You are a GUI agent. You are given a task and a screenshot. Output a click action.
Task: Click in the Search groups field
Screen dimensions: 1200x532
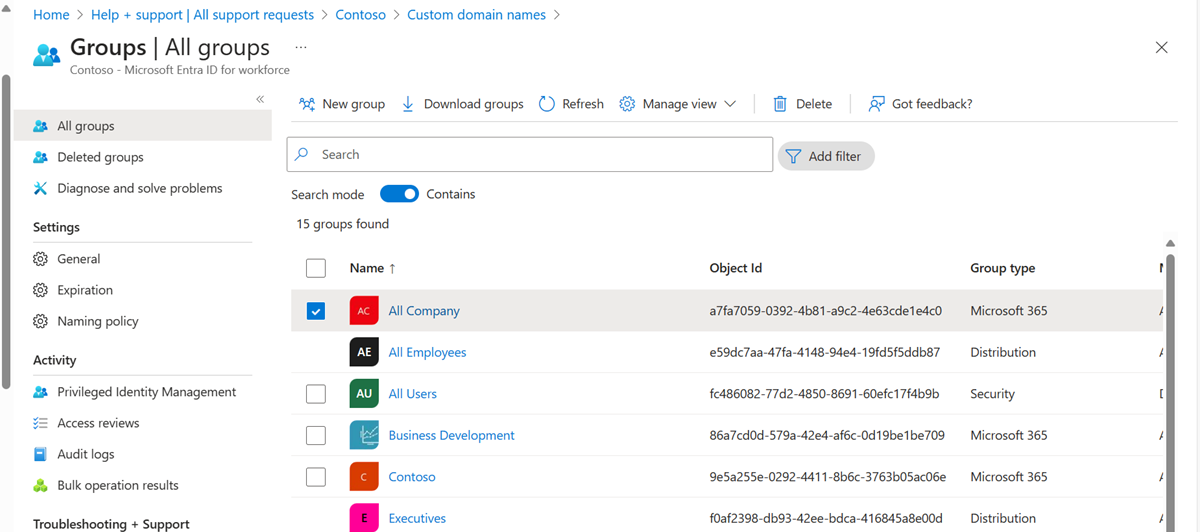[x=540, y=155]
